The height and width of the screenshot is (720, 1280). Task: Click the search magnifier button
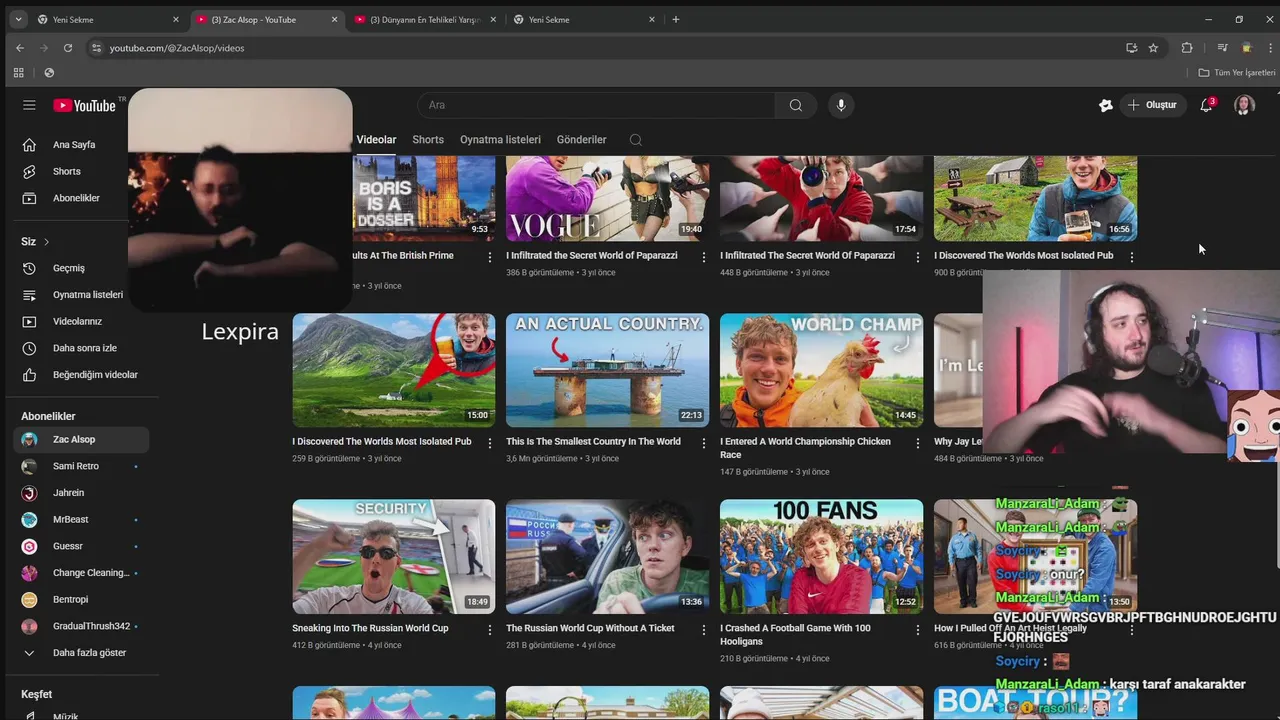795,105
